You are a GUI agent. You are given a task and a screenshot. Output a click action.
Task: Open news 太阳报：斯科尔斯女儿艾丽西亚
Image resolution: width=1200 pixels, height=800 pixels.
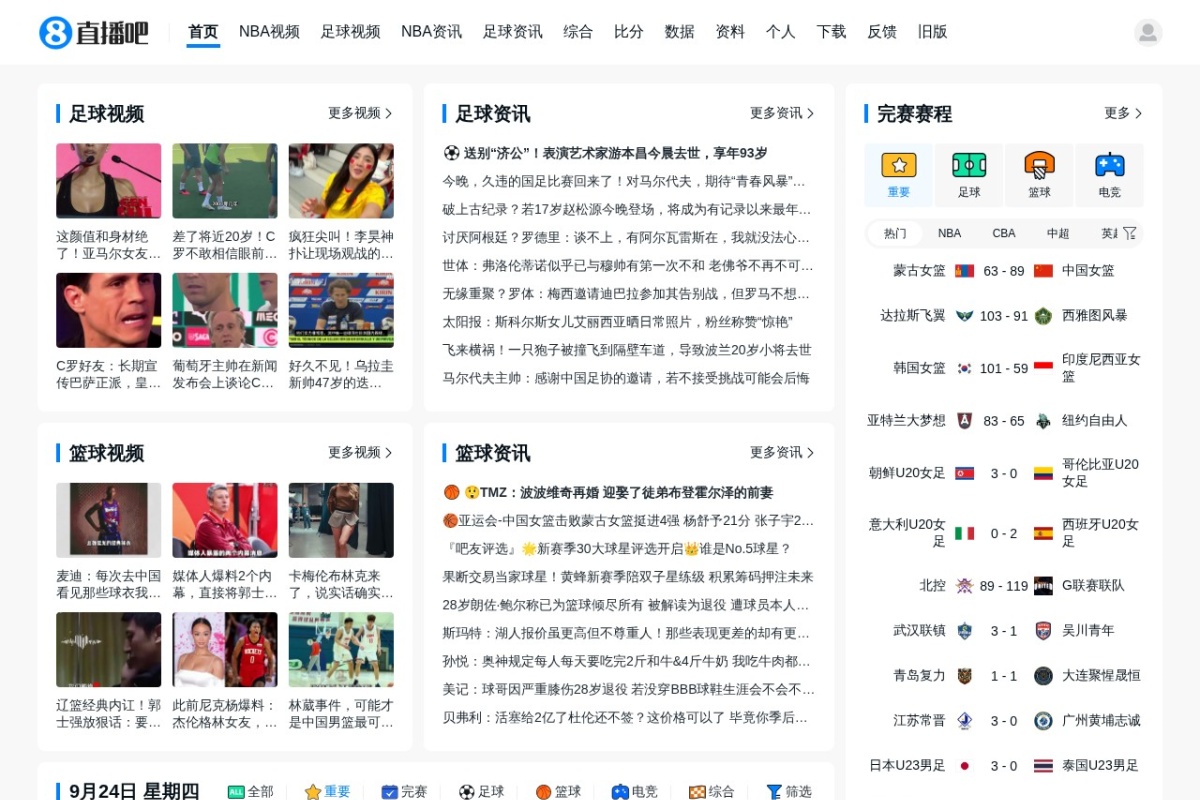pyautogui.click(x=617, y=322)
